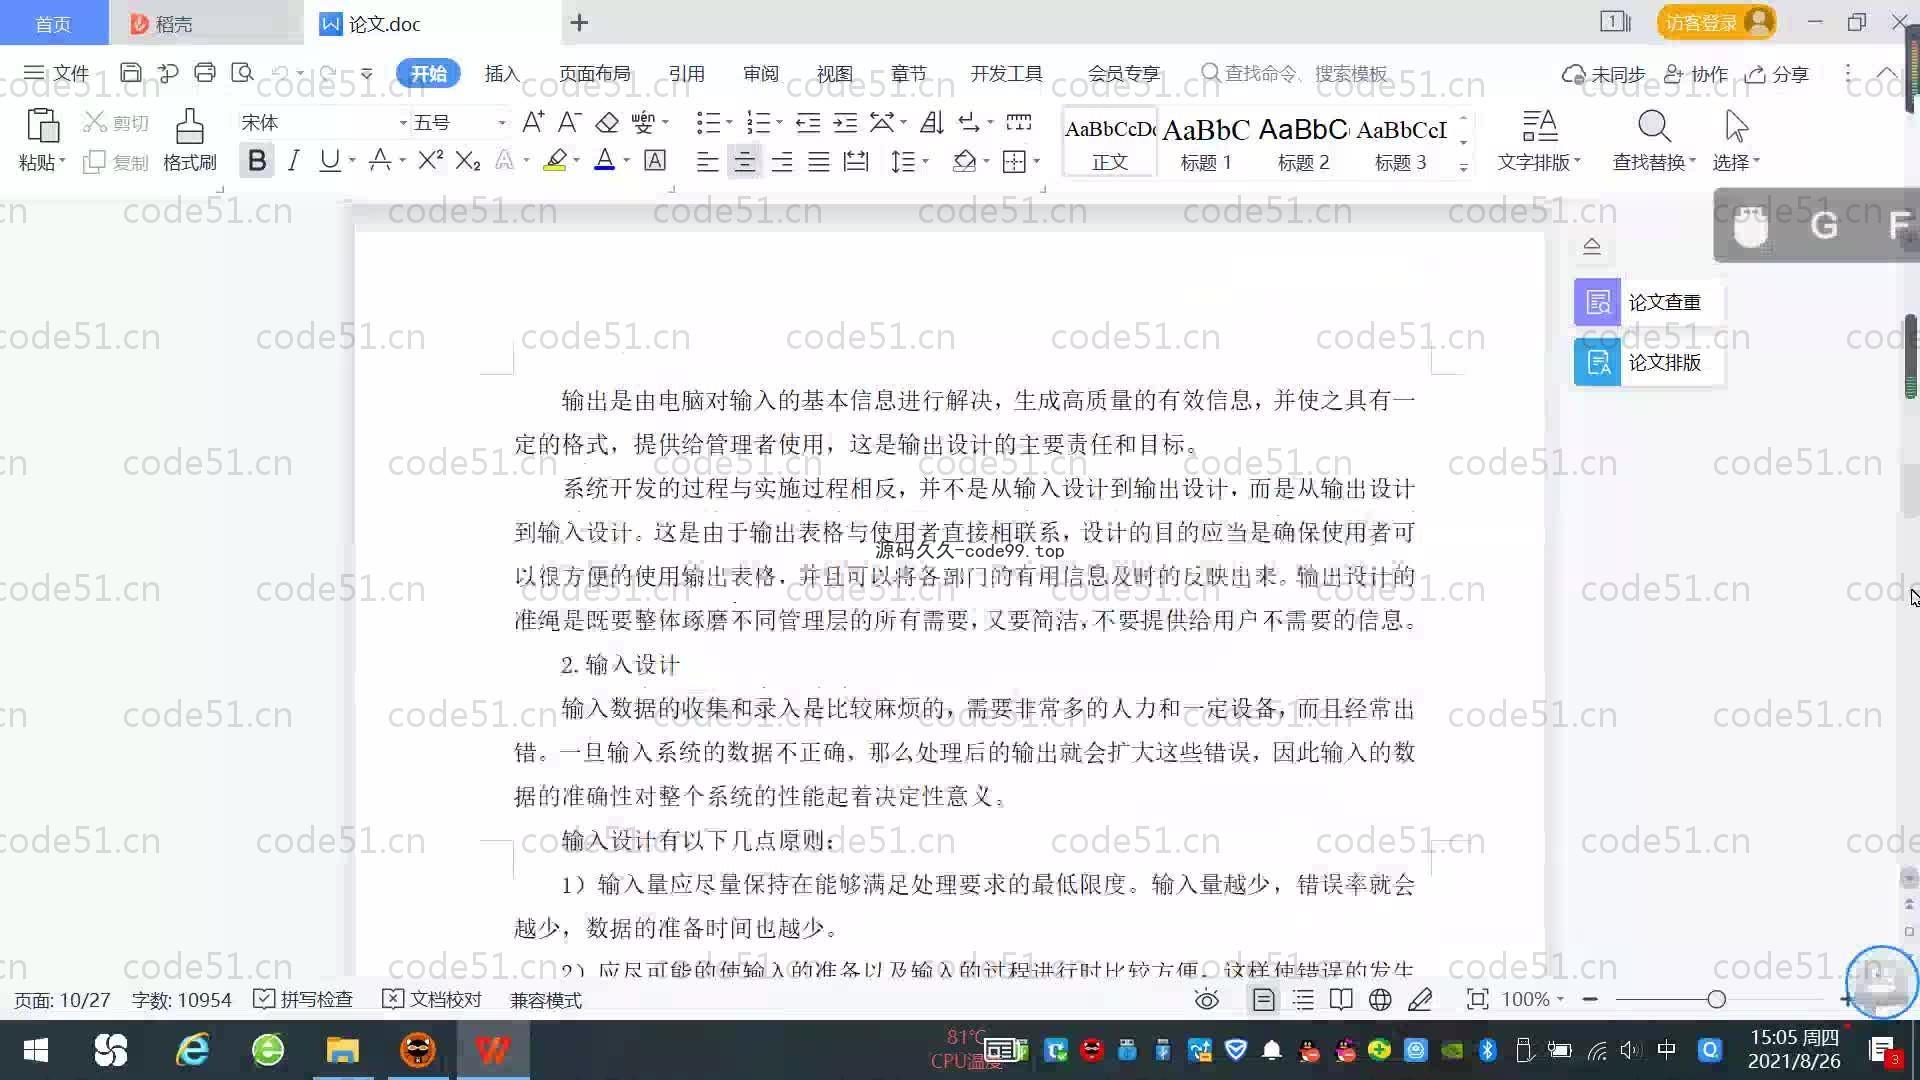Toggle center text alignment
The width and height of the screenshot is (1920, 1080).
pos(744,161)
